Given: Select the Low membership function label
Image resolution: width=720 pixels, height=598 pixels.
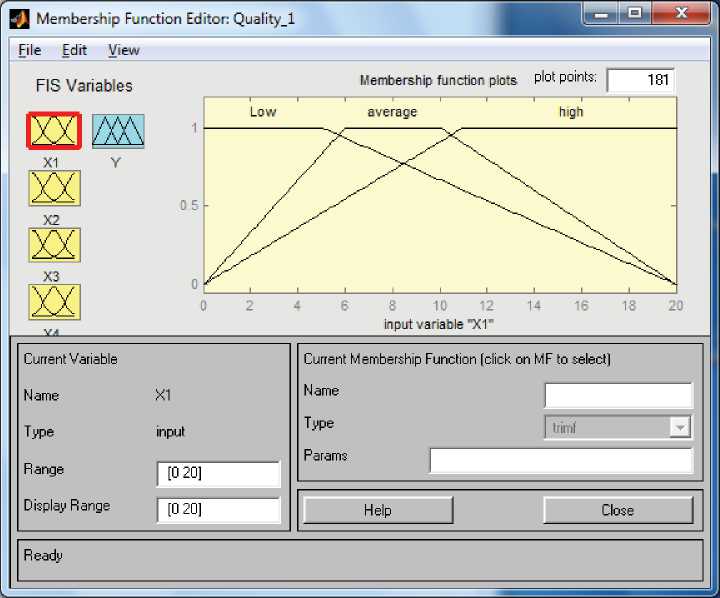Looking at the screenshot, I should point(263,112).
